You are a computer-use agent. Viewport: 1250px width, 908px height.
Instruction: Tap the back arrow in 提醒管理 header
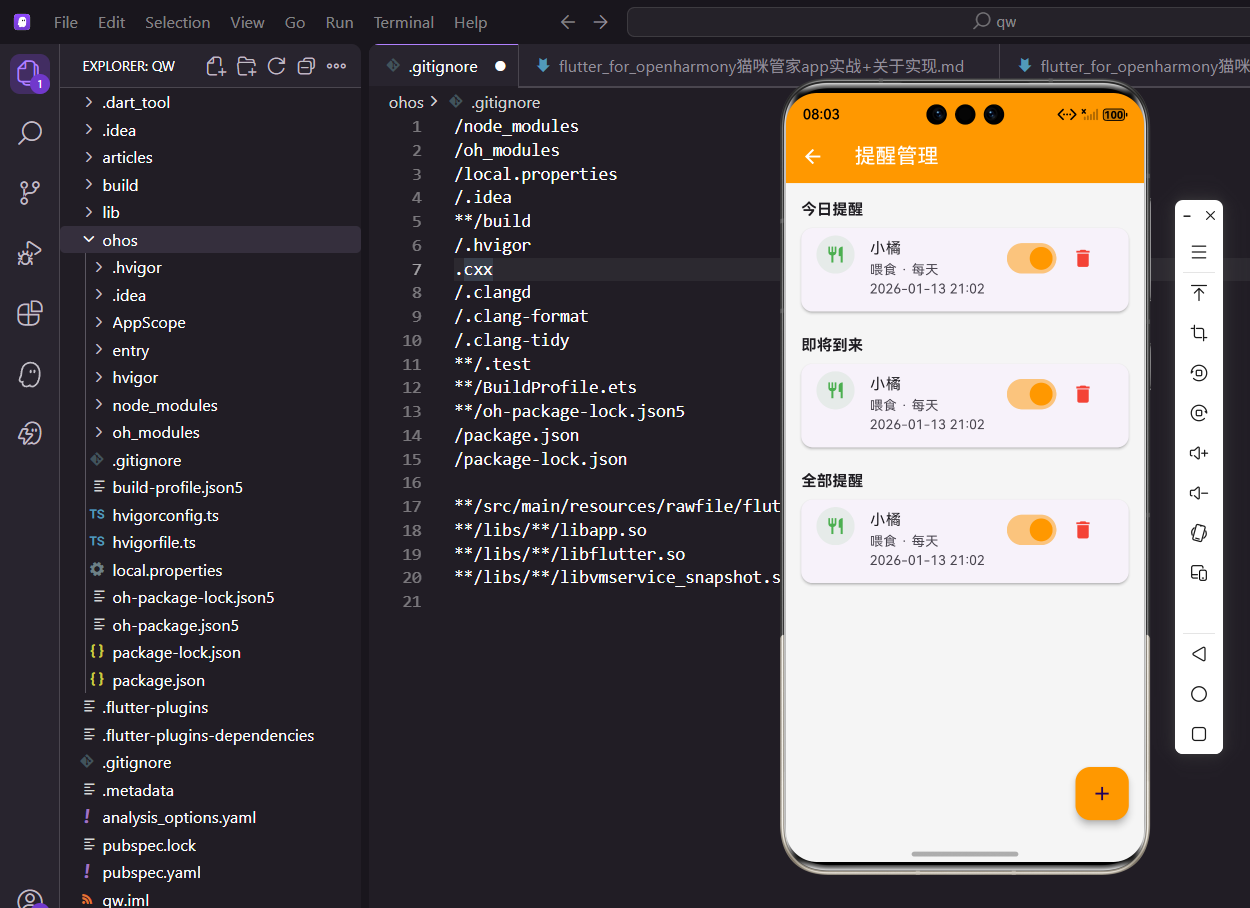click(x=813, y=156)
